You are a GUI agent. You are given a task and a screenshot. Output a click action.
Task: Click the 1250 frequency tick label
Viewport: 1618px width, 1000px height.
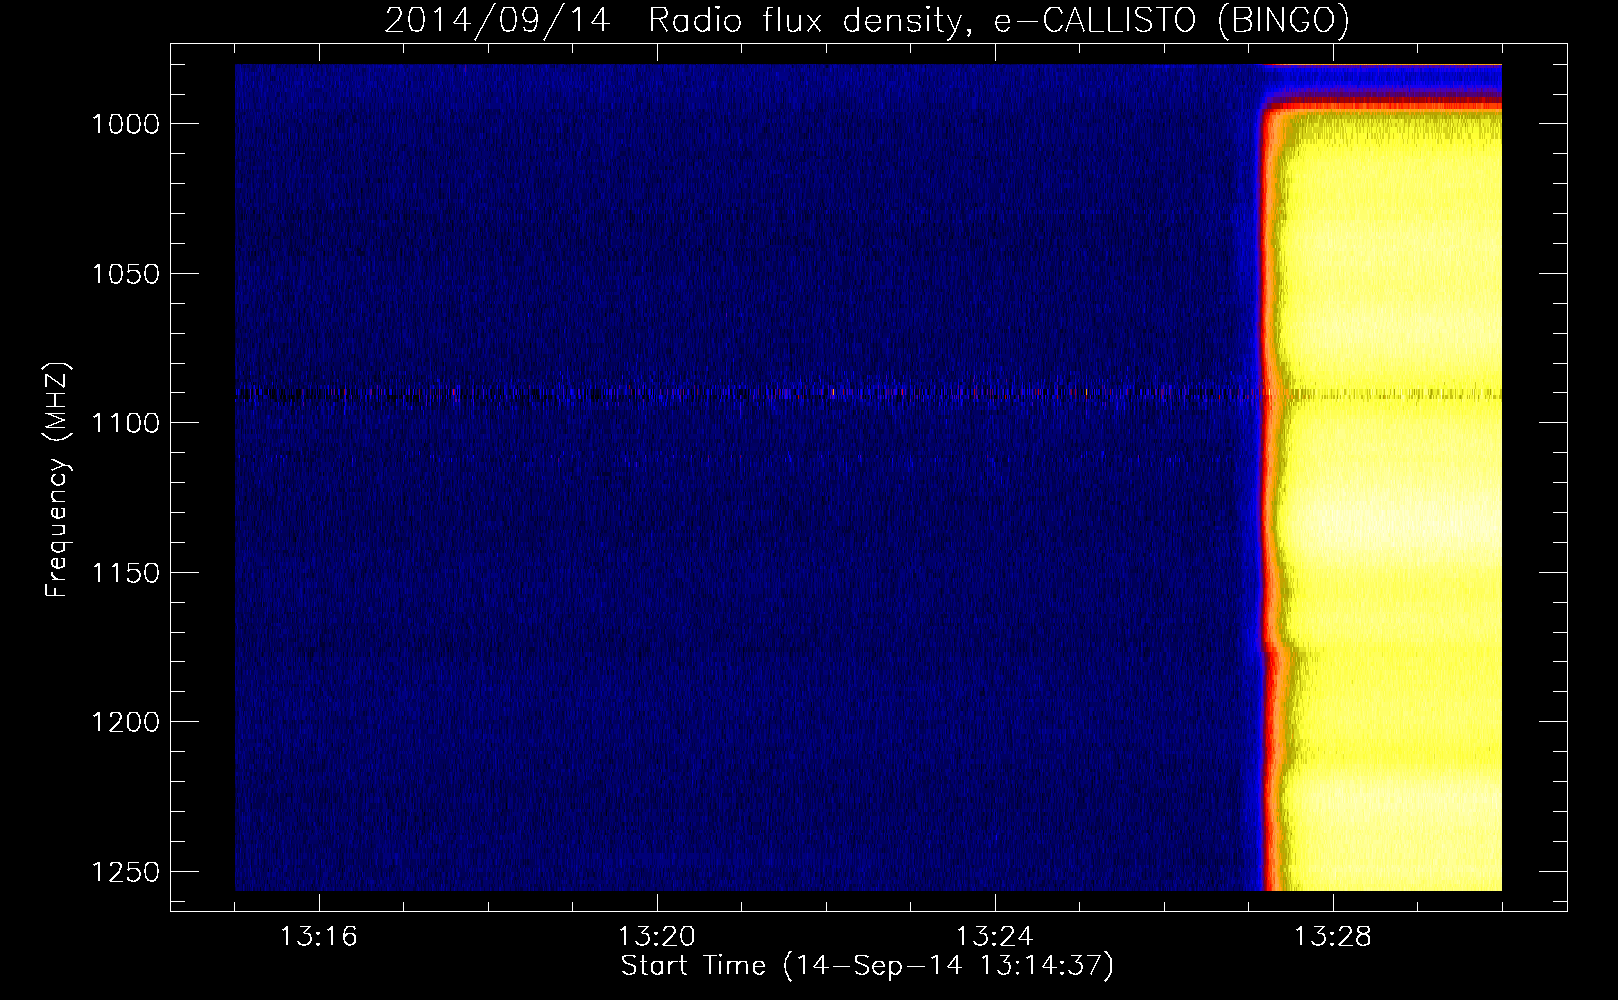(126, 872)
